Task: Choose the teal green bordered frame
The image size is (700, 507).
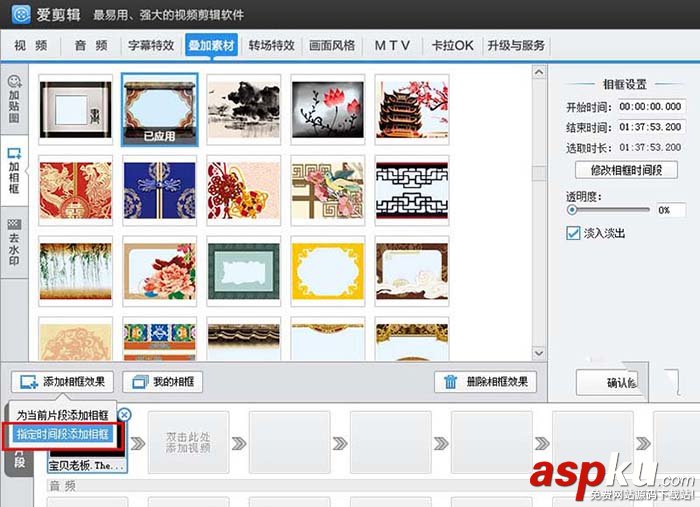Action: tap(244, 271)
